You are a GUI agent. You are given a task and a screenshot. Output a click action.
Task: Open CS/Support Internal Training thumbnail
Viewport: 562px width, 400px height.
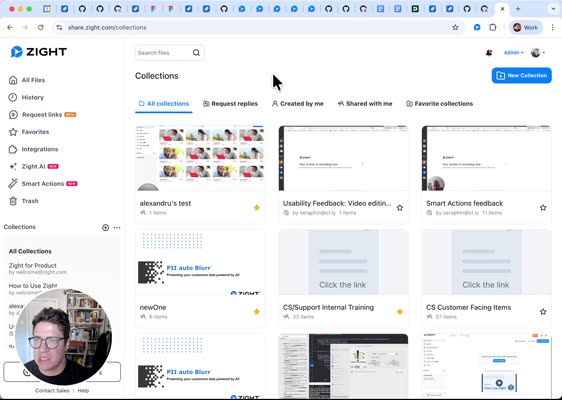click(343, 262)
